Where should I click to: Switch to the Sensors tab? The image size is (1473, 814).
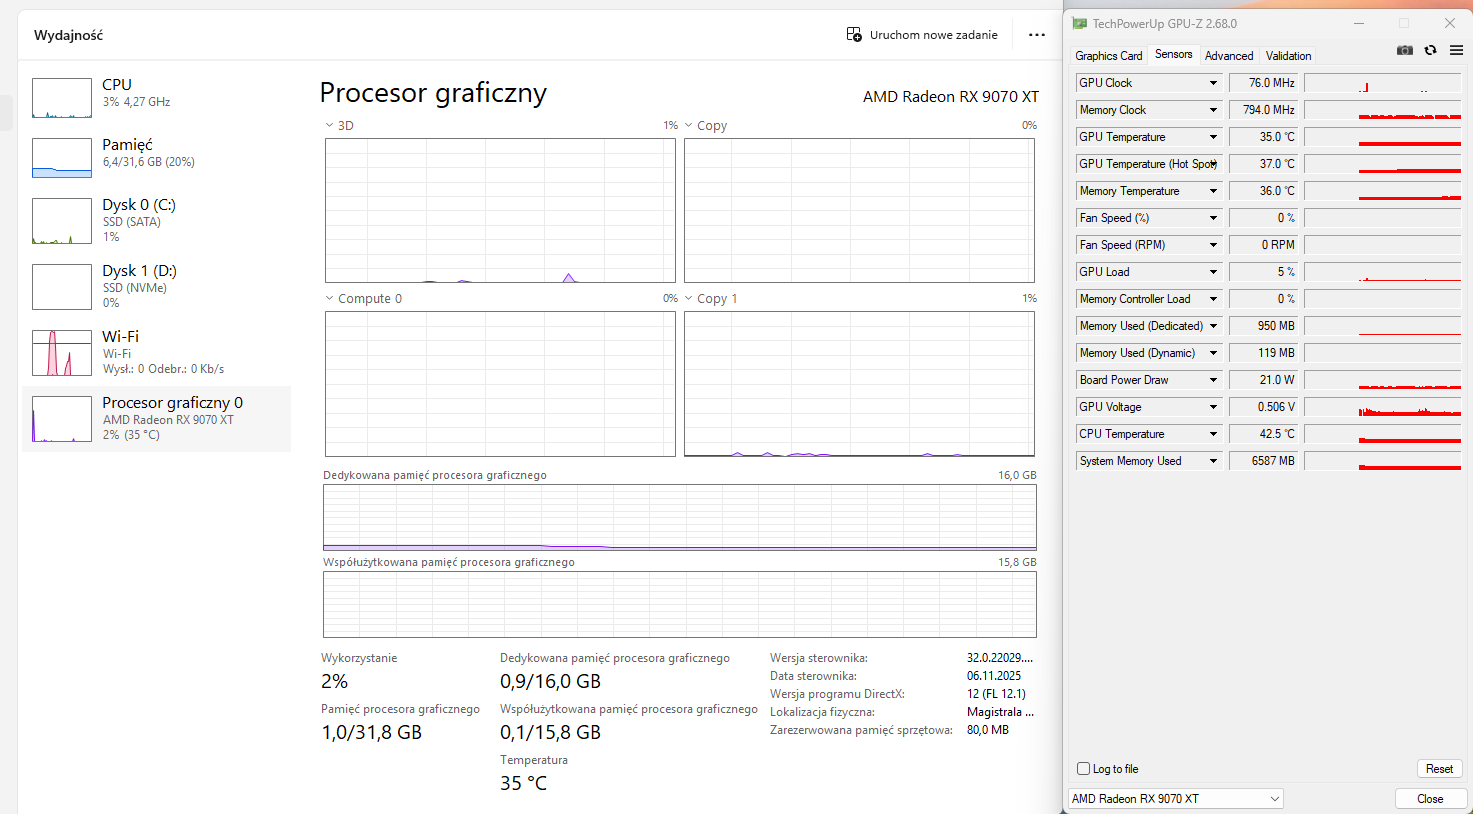(x=1173, y=55)
